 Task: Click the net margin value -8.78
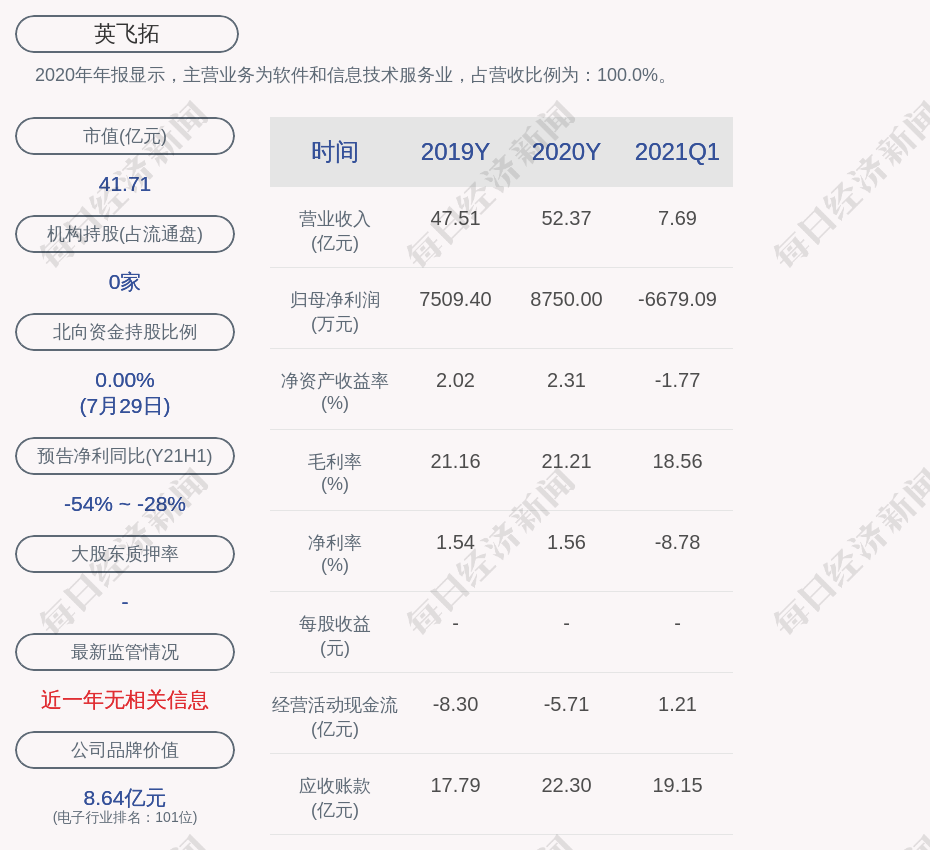pyautogui.click(x=677, y=542)
